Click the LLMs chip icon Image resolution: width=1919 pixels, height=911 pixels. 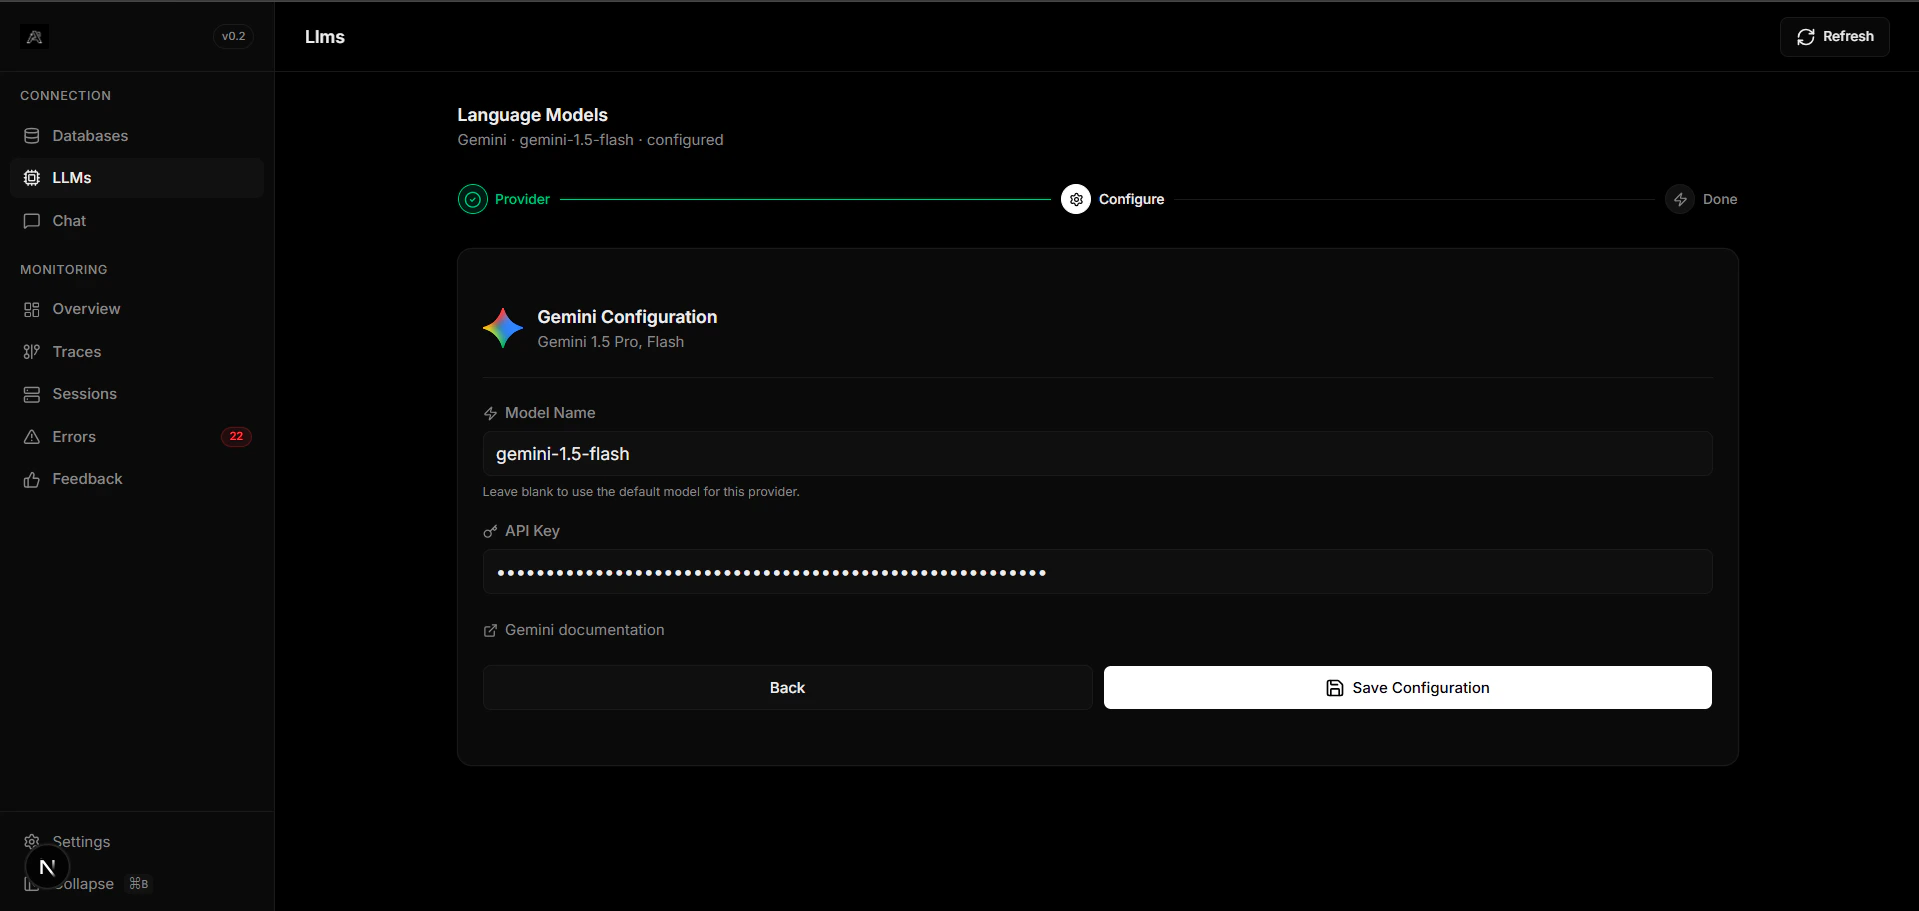click(32, 178)
